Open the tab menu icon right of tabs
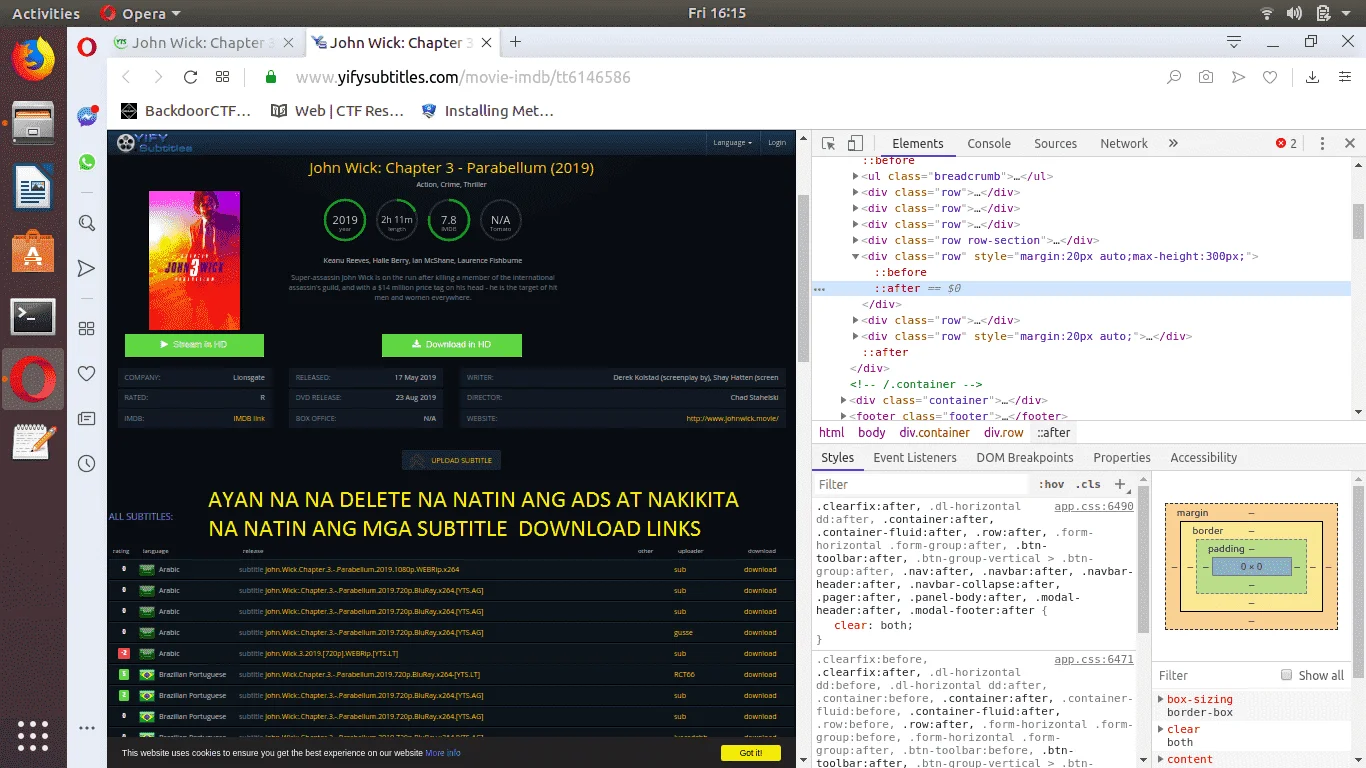This screenshot has height=768, width=1366. [1234, 42]
